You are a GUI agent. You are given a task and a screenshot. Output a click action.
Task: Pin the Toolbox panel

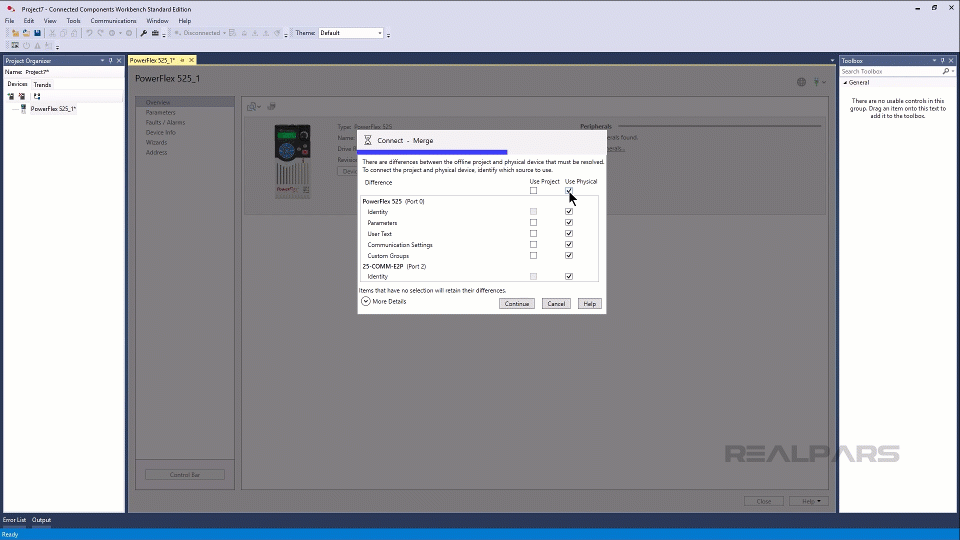point(943,61)
